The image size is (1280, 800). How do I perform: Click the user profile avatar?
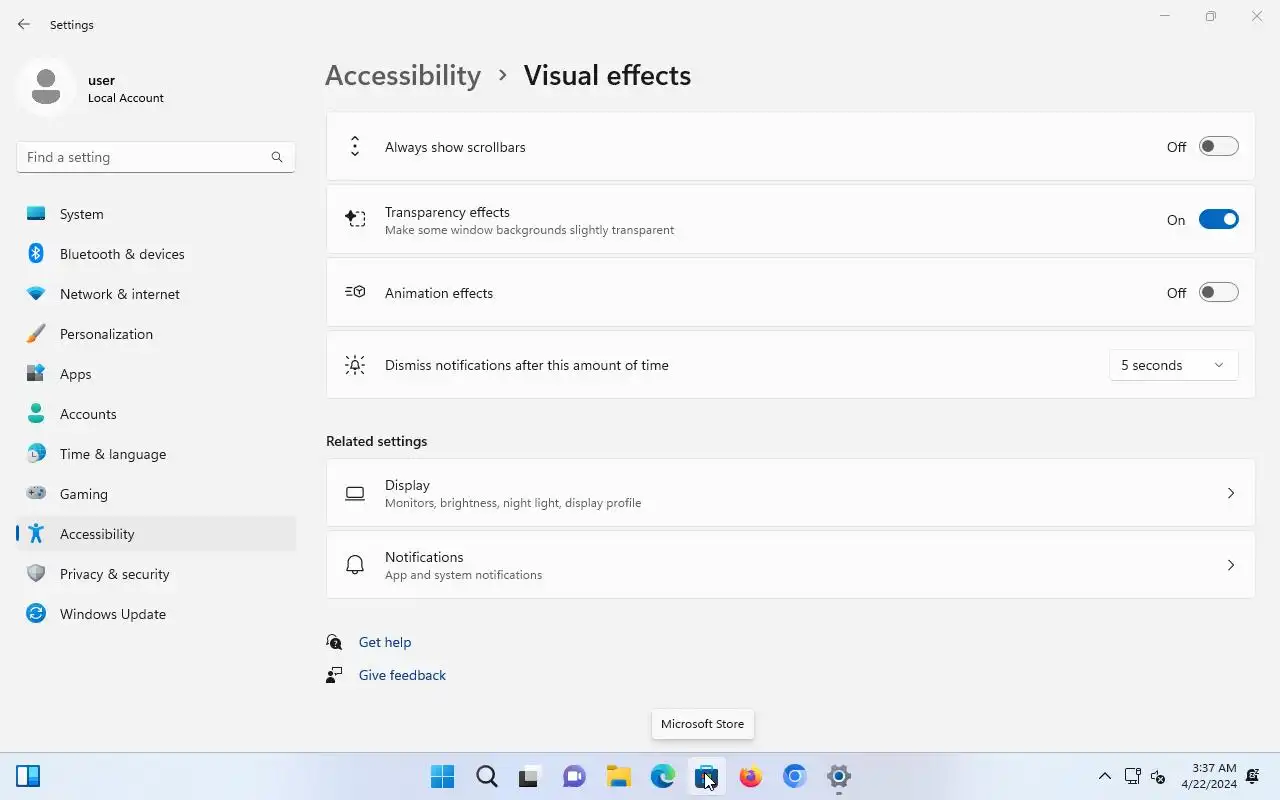(x=45, y=88)
